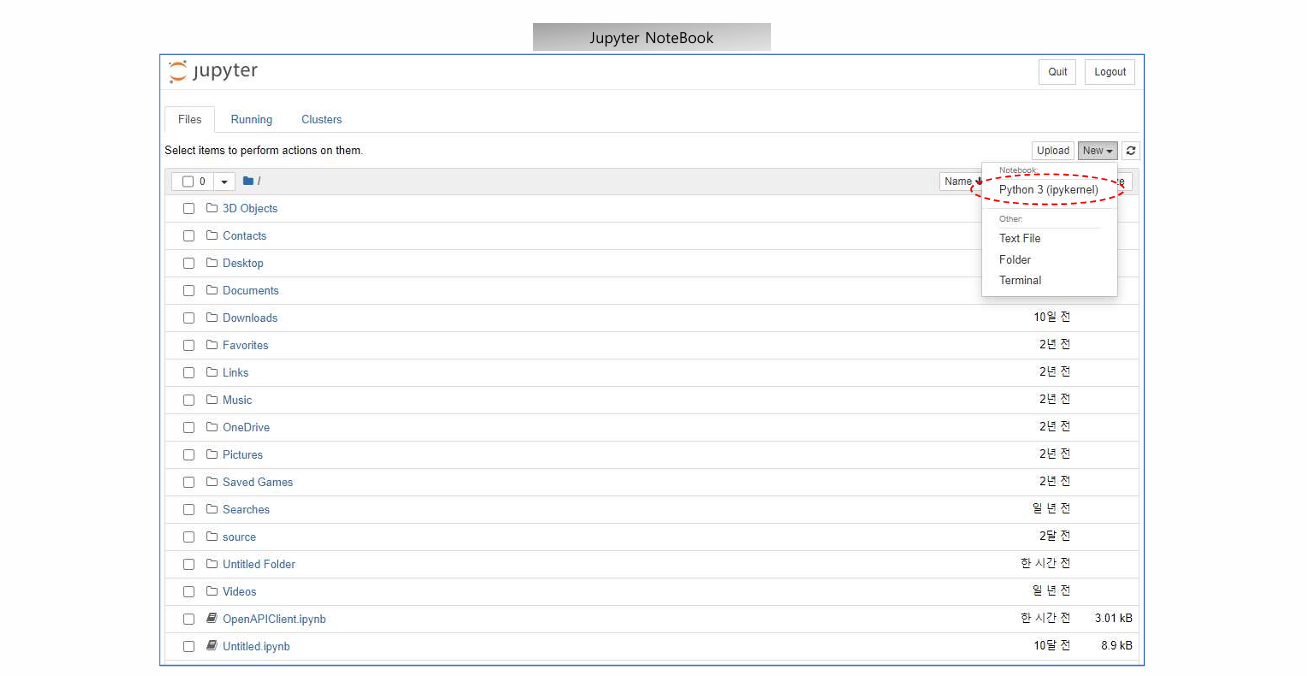The height and width of the screenshot is (676, 1307).
Task: Check the 3D Objects folder checkbox
Action: [x=188, y=209]
